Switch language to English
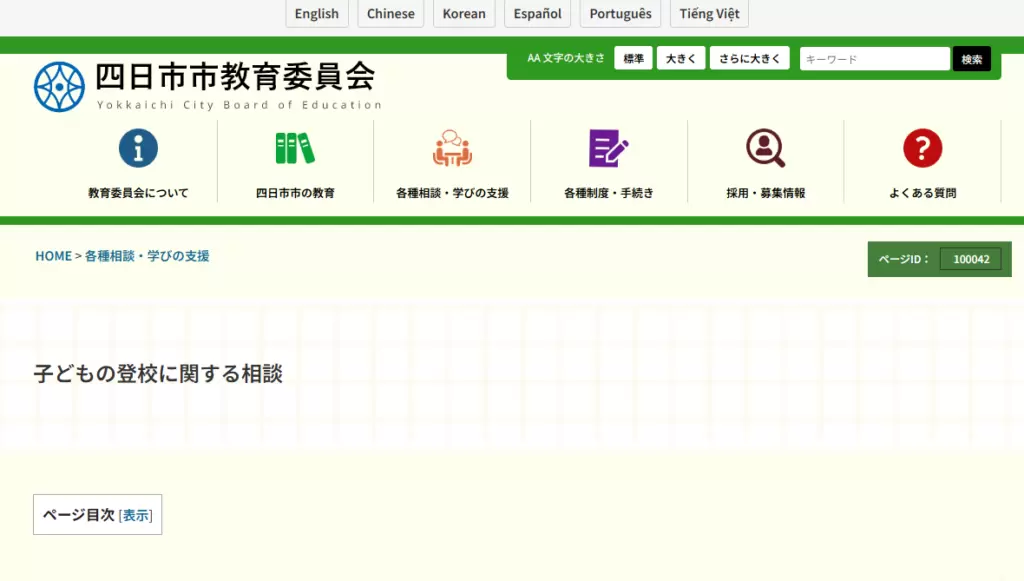Screen dimensions: 1024x581 point(317,14)
